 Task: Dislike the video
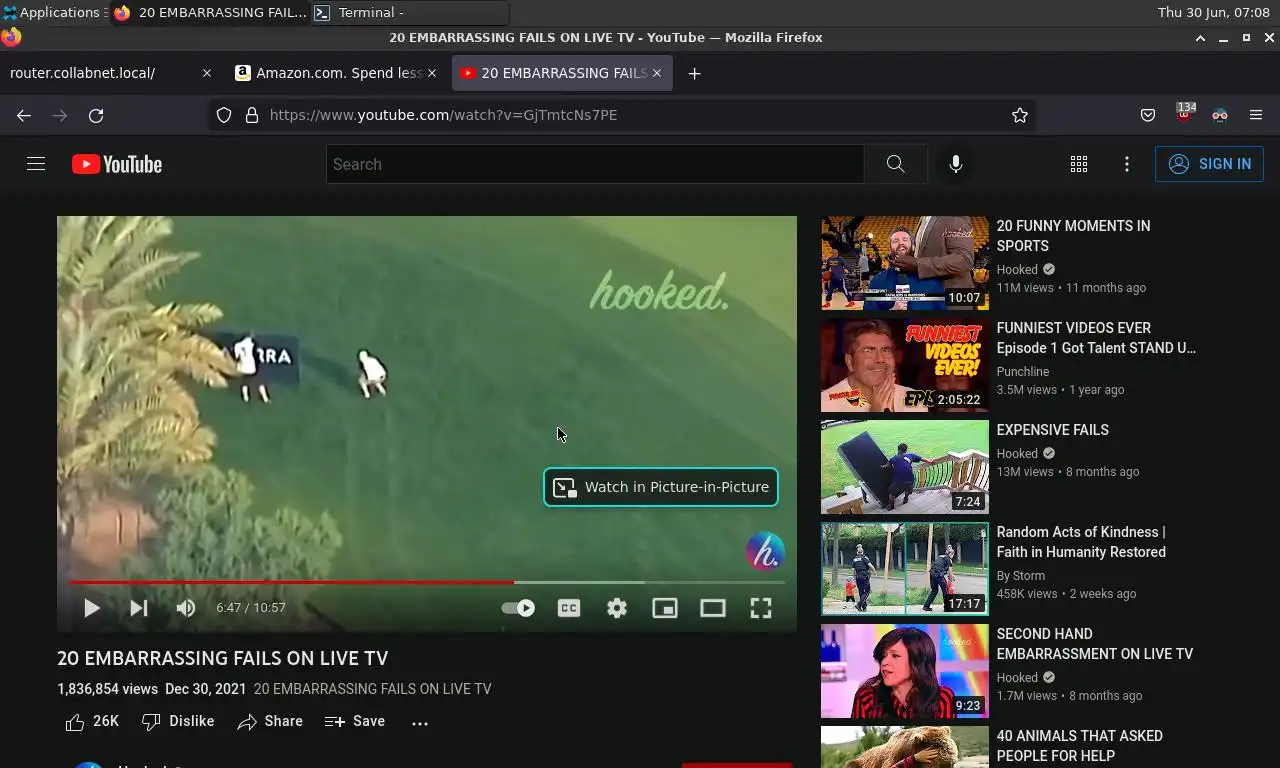pyautogui.click(x=178, y=721)
